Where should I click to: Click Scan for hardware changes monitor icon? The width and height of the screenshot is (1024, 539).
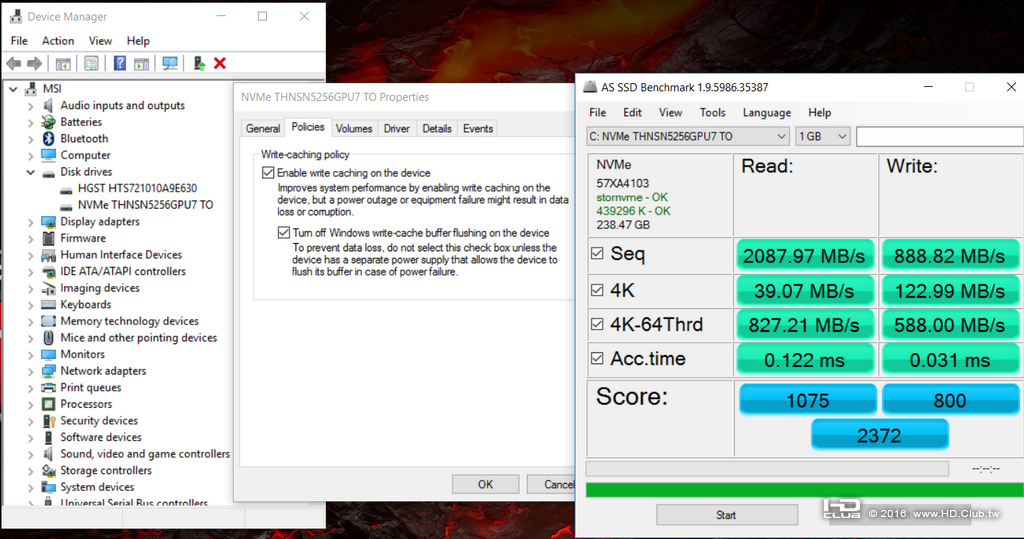(x=170, y=63)
